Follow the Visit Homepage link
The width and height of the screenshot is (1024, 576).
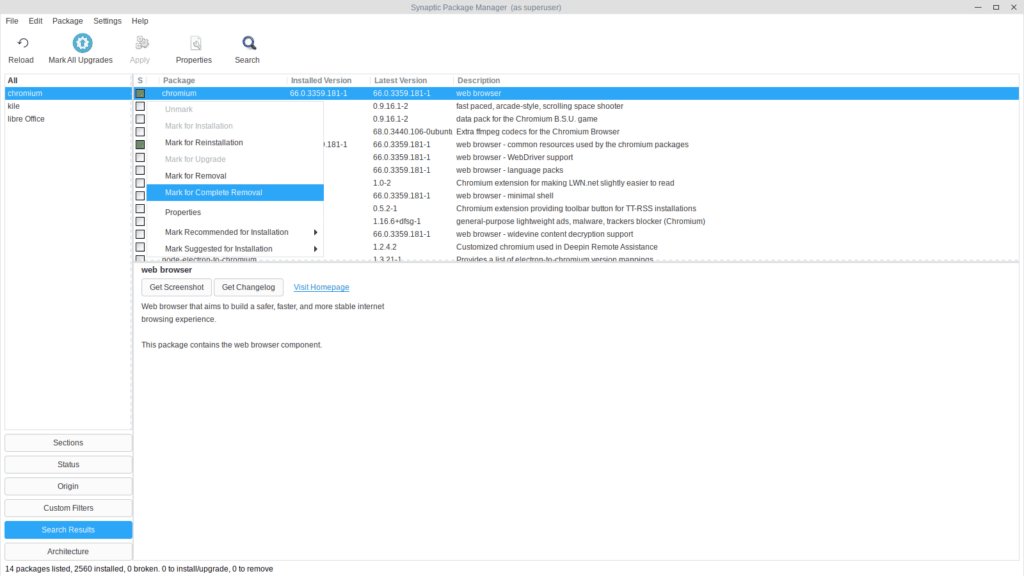[x=321, y=287]
